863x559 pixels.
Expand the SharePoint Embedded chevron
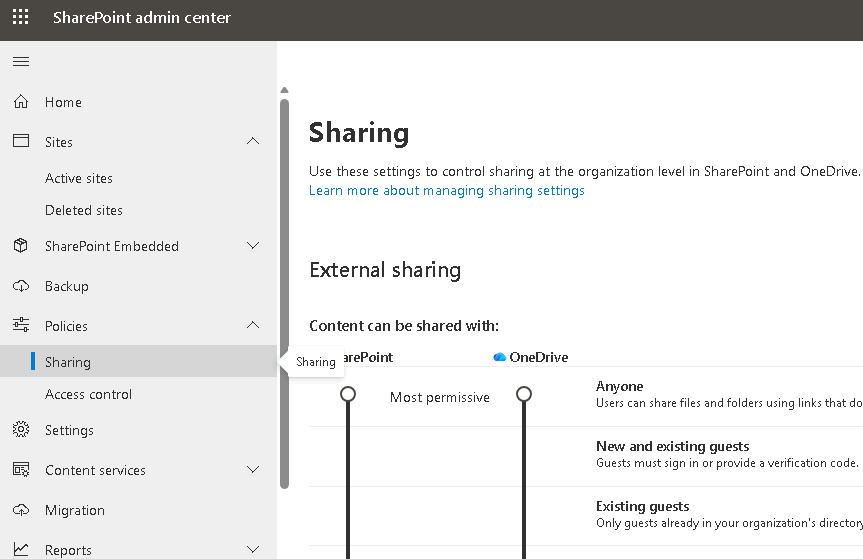pyautogui.click(x=253, y=245)
